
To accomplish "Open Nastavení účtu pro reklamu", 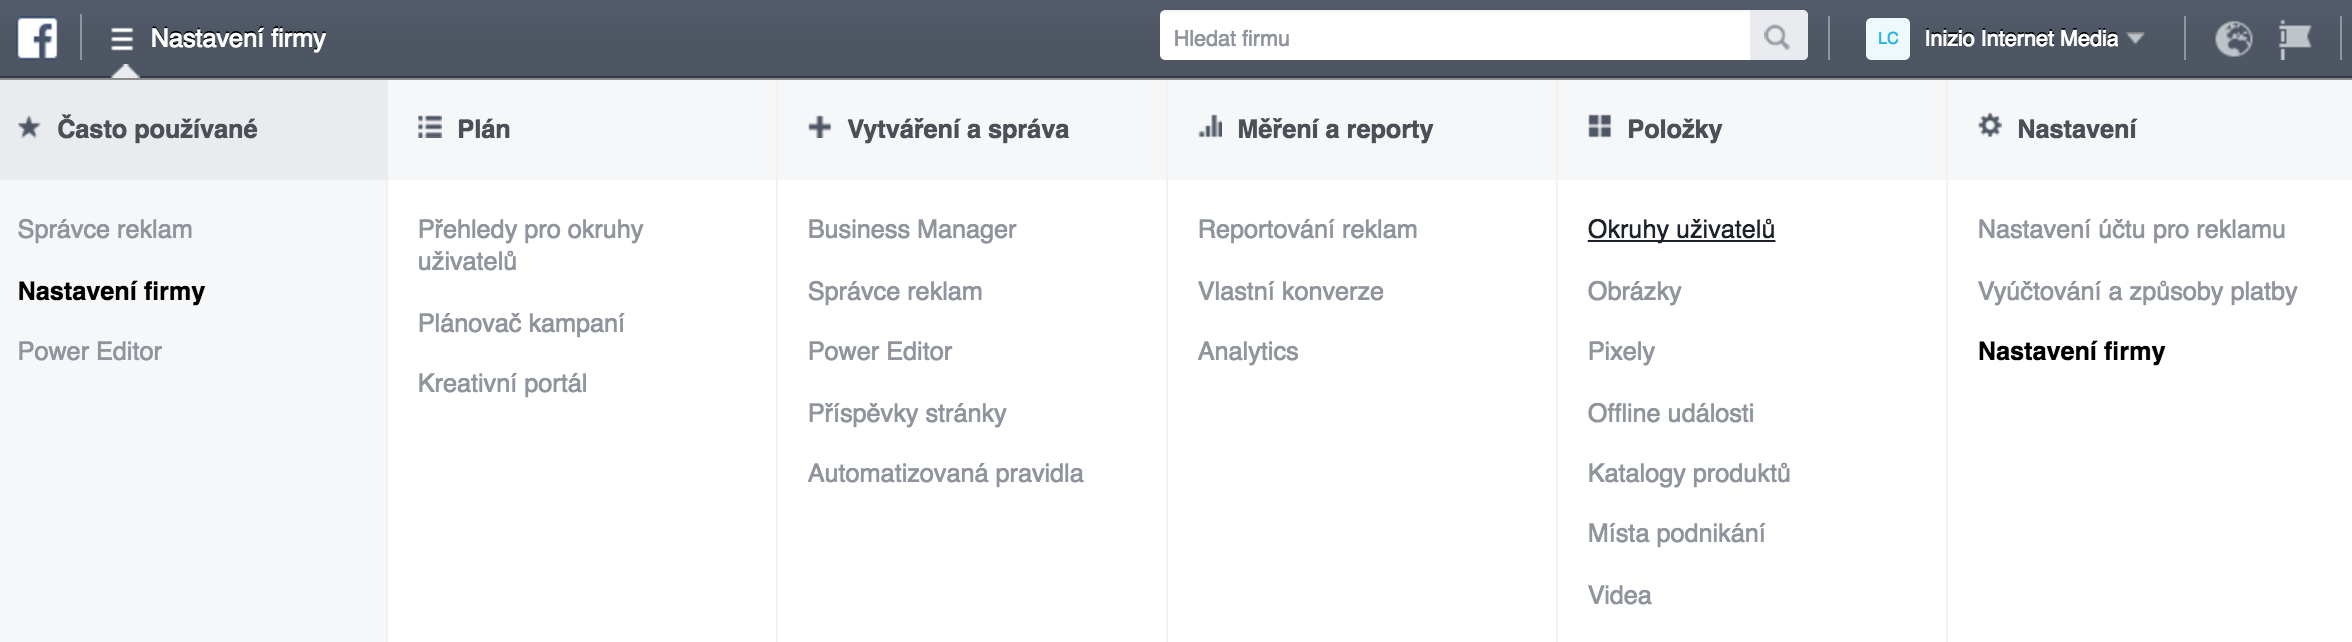I will (2132, 229).
